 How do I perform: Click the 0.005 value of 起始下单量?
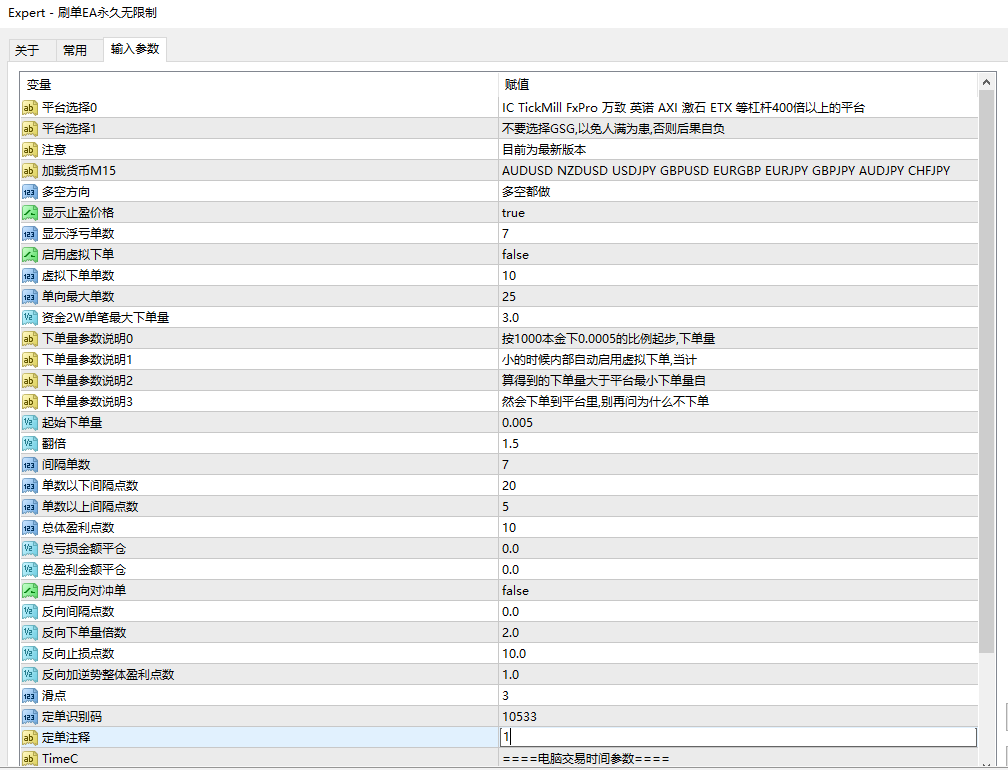point(518,423)
